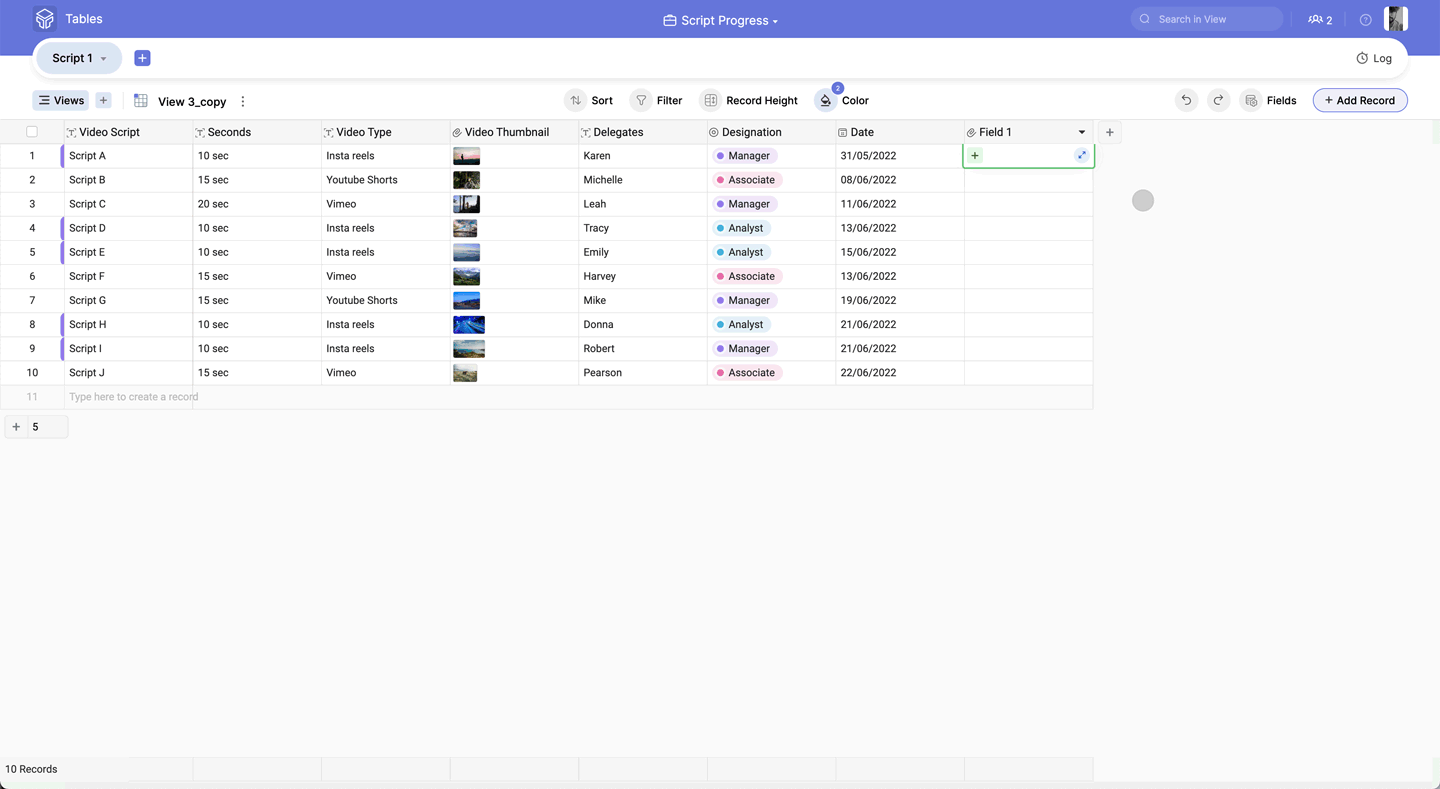Toggle the select-all checkbox in header

tap(32, 132)
